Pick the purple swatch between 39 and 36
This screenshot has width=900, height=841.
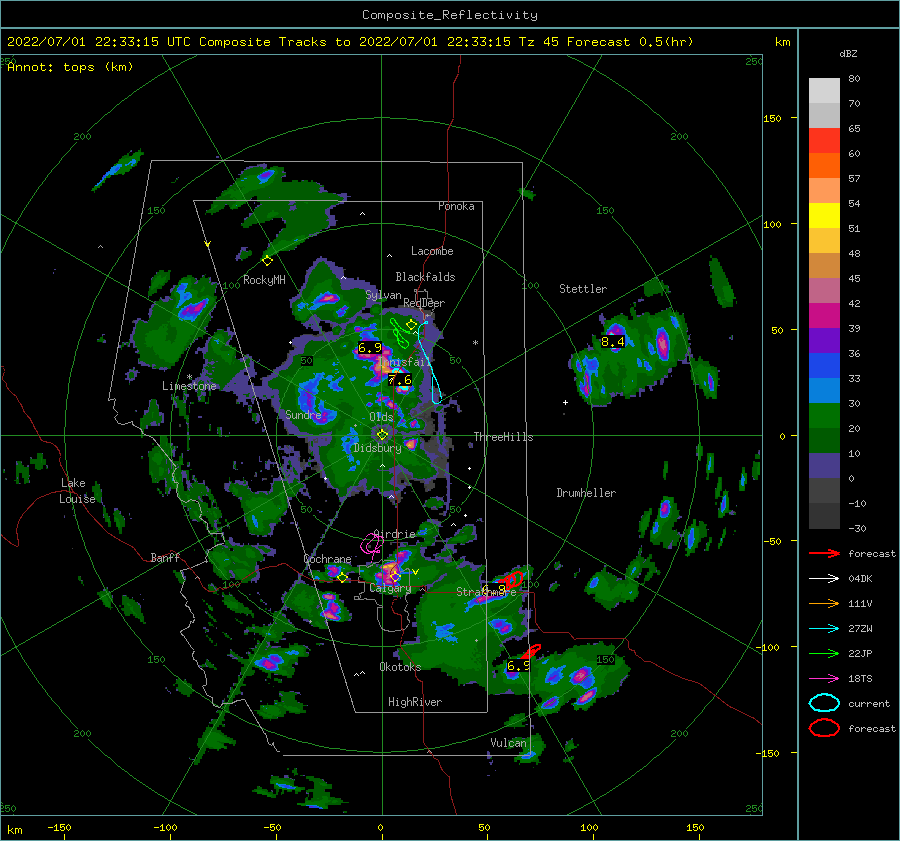(824, 340)
